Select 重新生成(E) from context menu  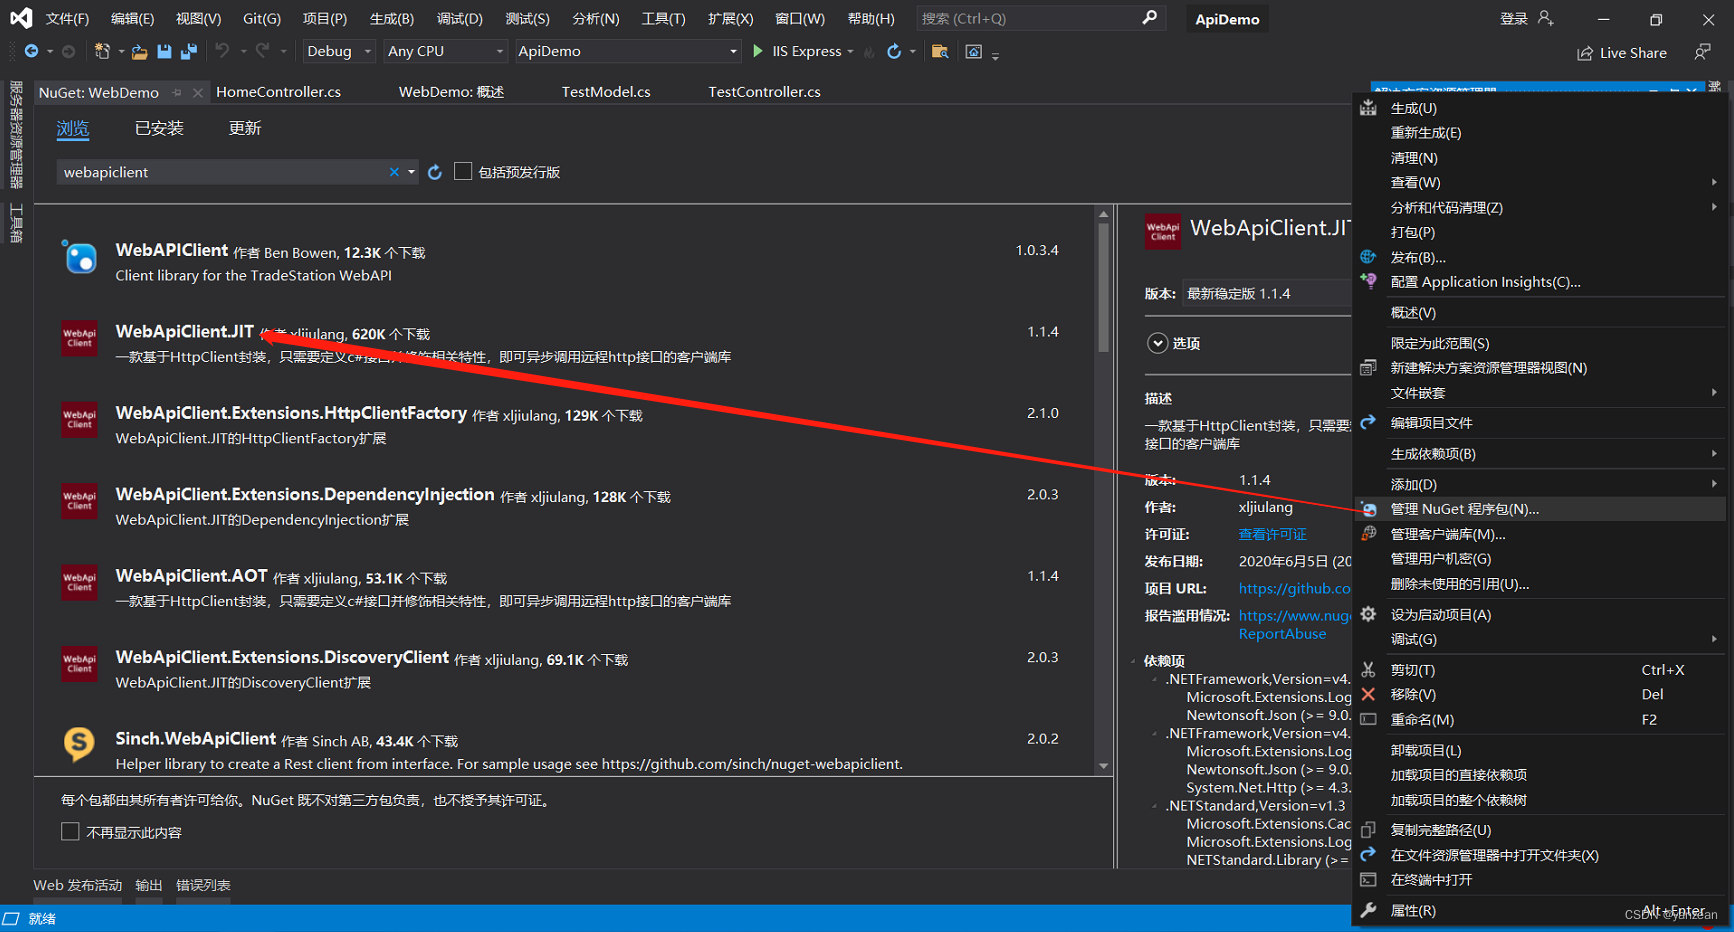click(x=1540, y=133)
